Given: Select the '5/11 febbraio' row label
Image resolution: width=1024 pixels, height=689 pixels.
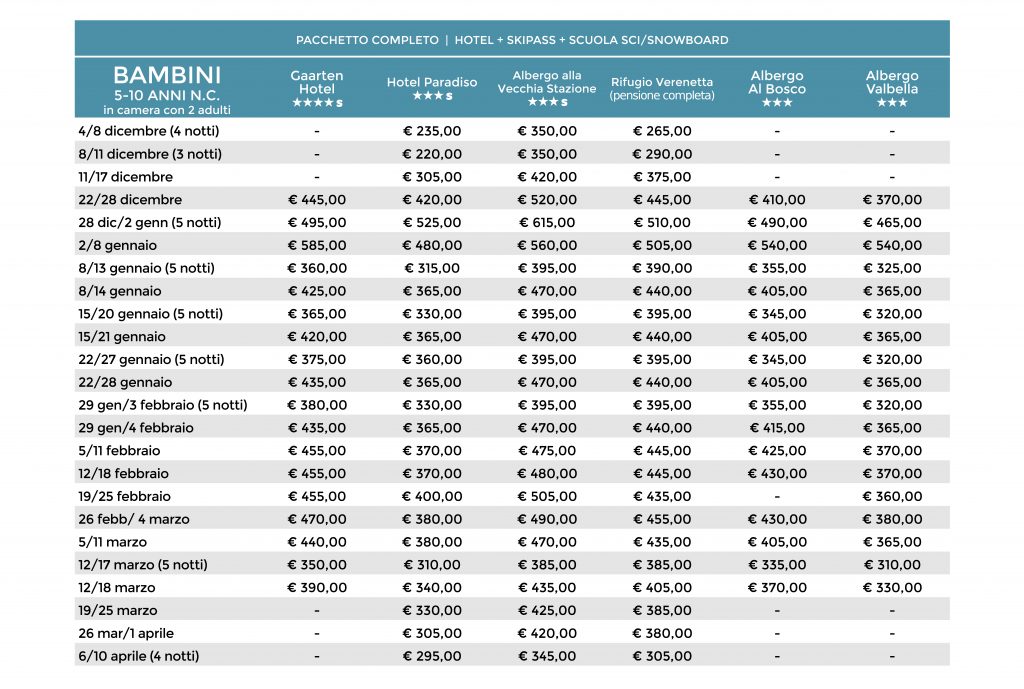Looking at the screenshot, I should tap(119, 451).
